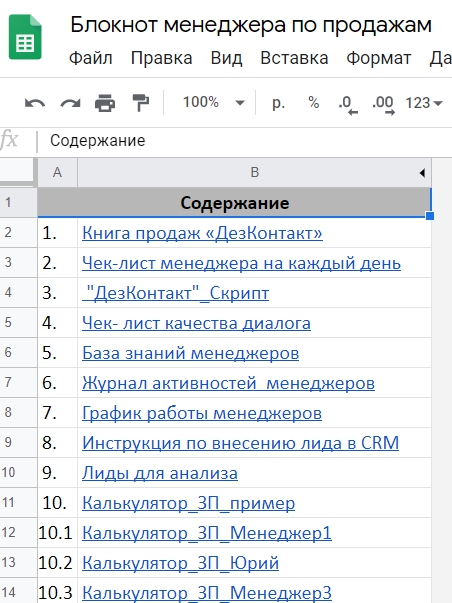Open link Калькулятор_ЗП_Юрий
The image size is (452, 603).
[180, 563]
